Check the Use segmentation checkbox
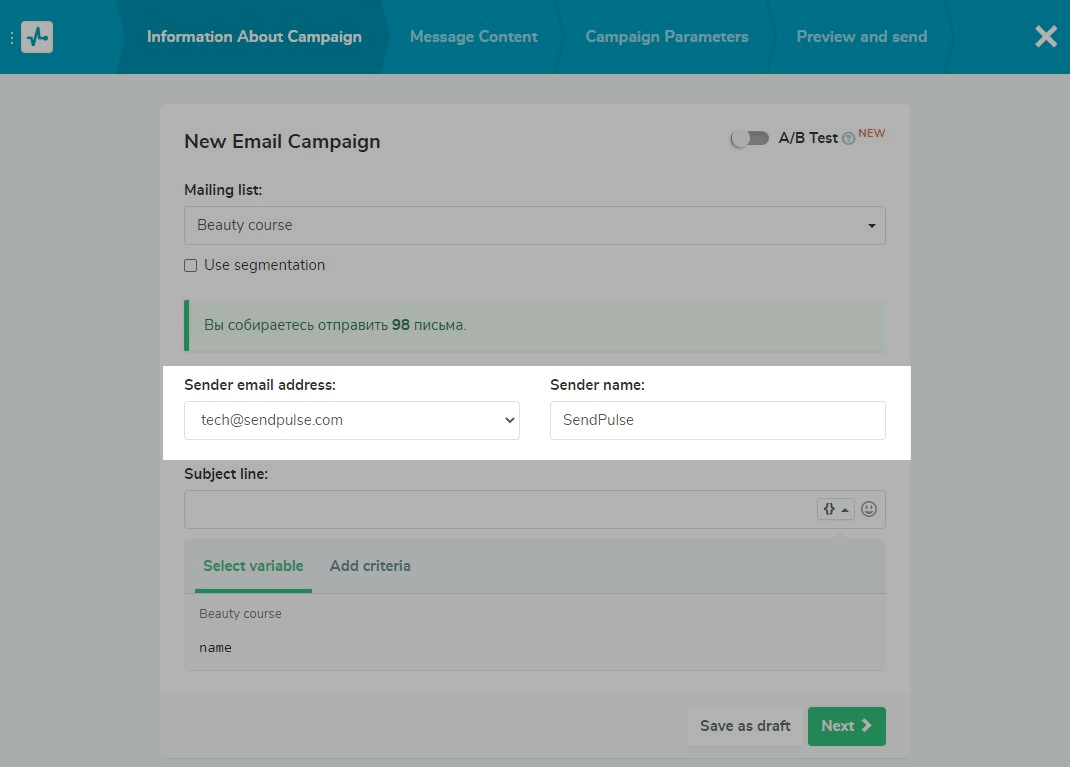The height and width of the screenshot is (767, 1070). pyautogui.click(x=191, y=266)
